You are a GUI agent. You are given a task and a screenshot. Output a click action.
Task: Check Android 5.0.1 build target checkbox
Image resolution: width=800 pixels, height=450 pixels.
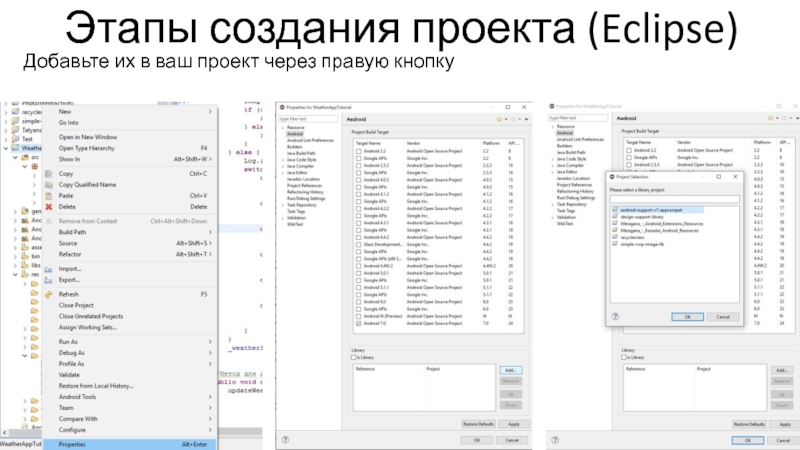coord(359,273)
